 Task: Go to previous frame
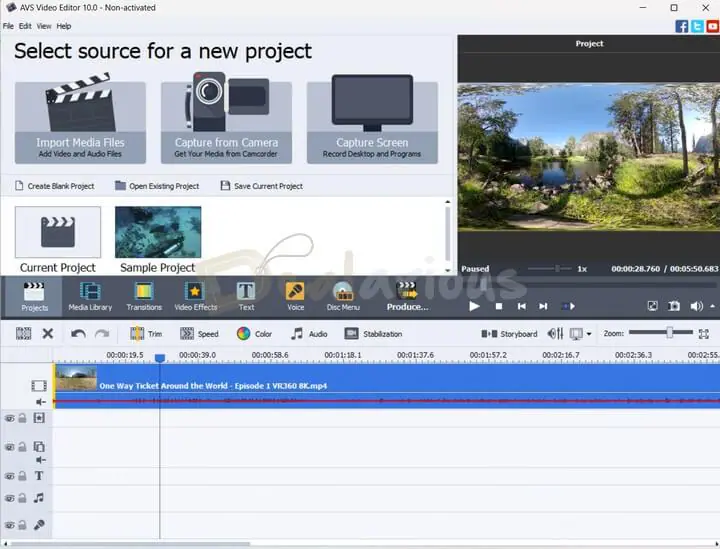coord(521,306)
